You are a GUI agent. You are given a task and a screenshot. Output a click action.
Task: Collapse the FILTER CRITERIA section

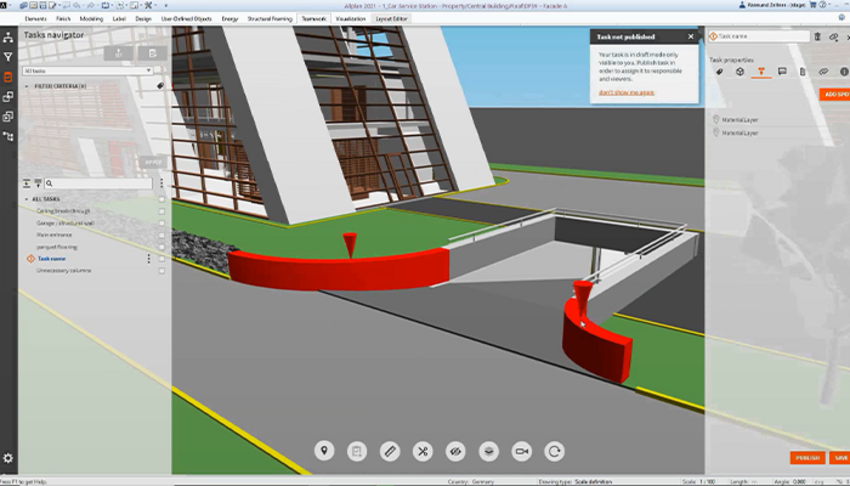(26, 86)
